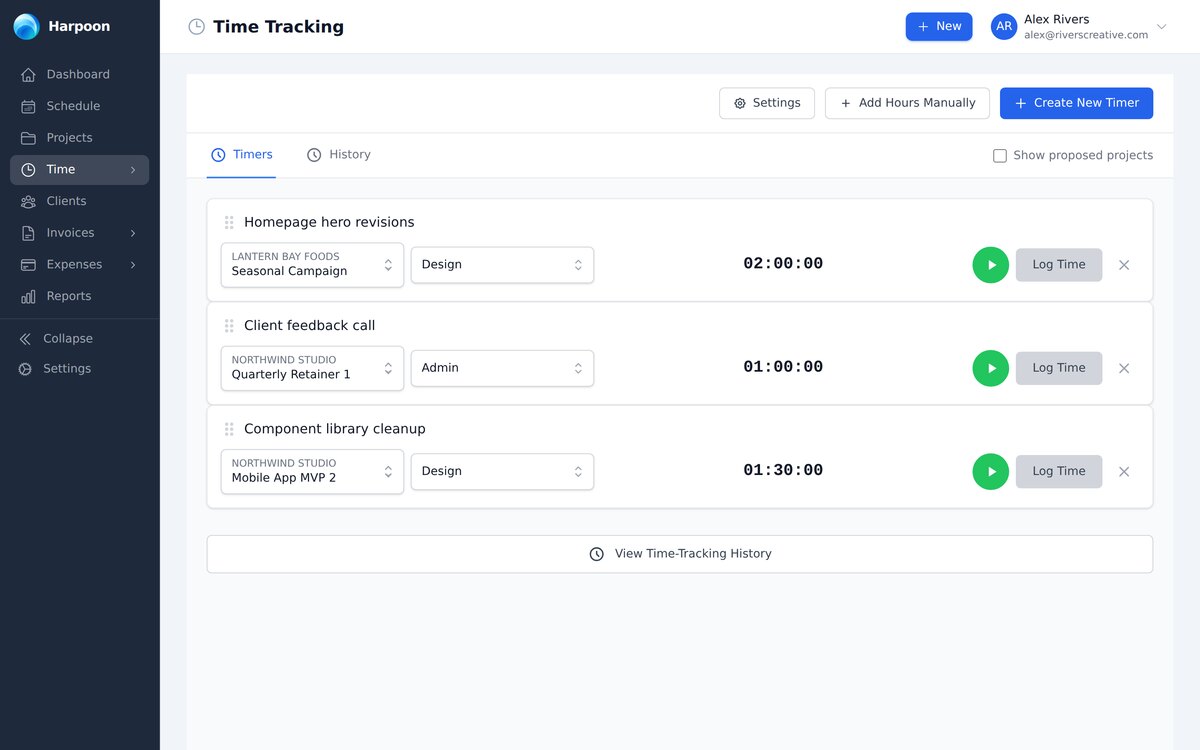Click the alex@riverscreative.com email text

(1086, 35)
